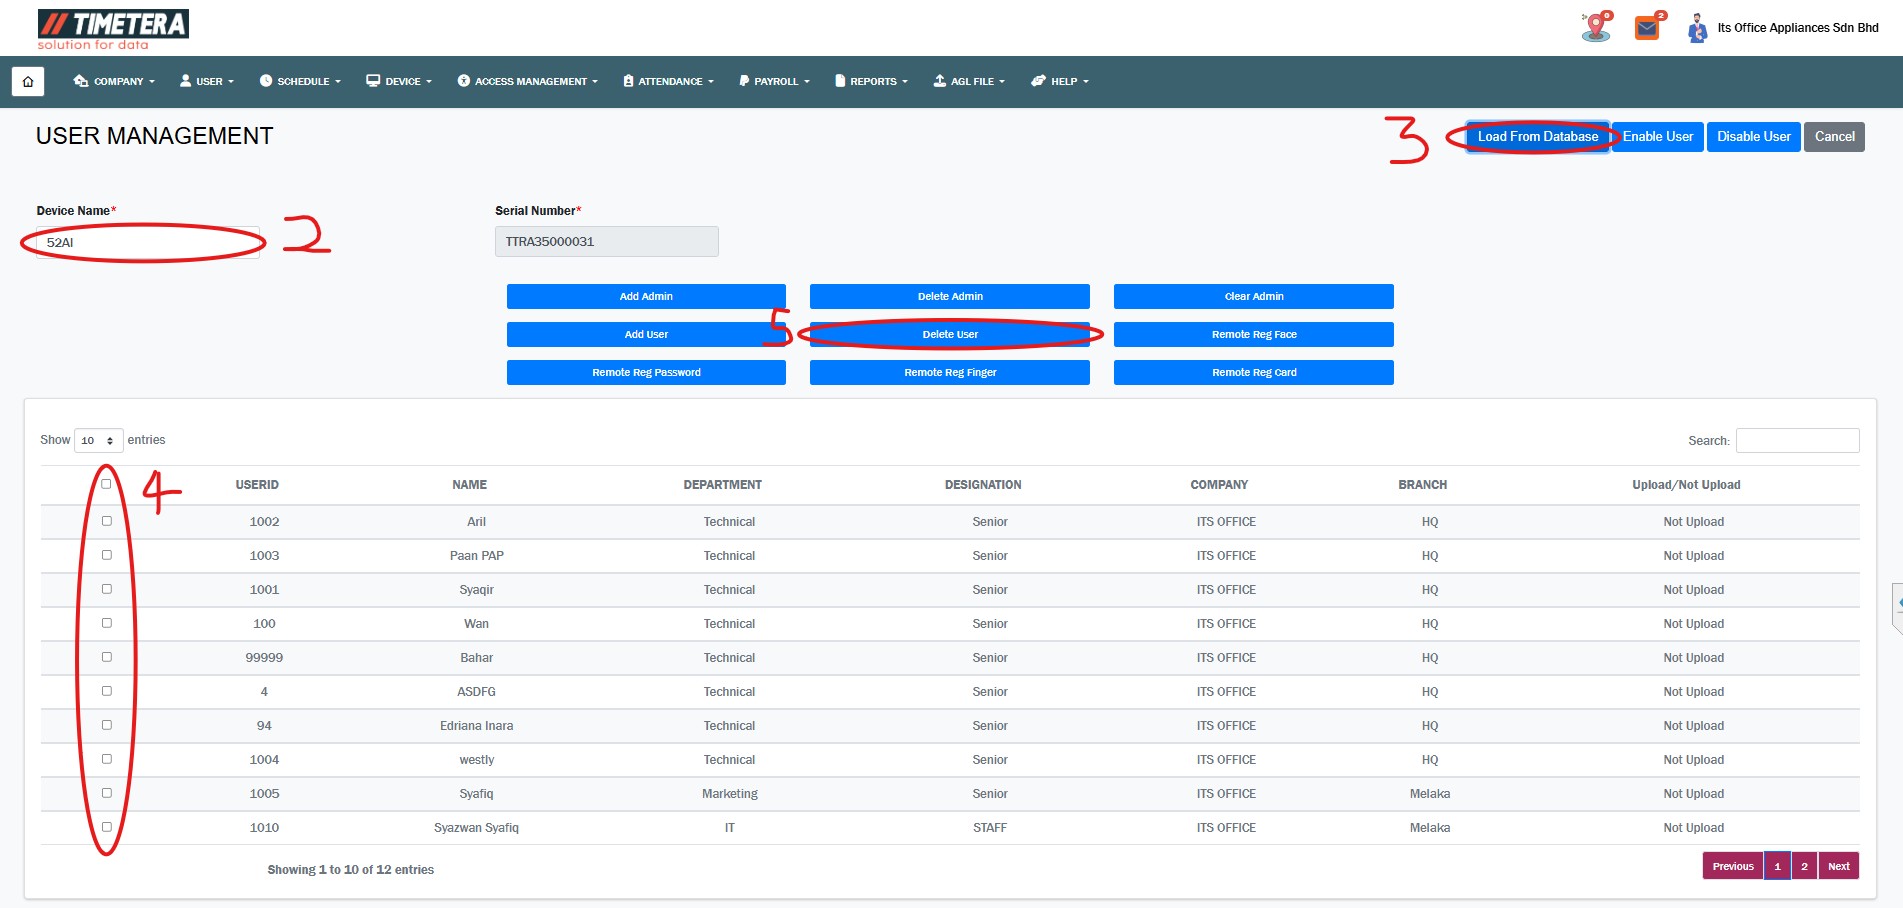
Task: Click the Device Name input field
Action: 148,242
